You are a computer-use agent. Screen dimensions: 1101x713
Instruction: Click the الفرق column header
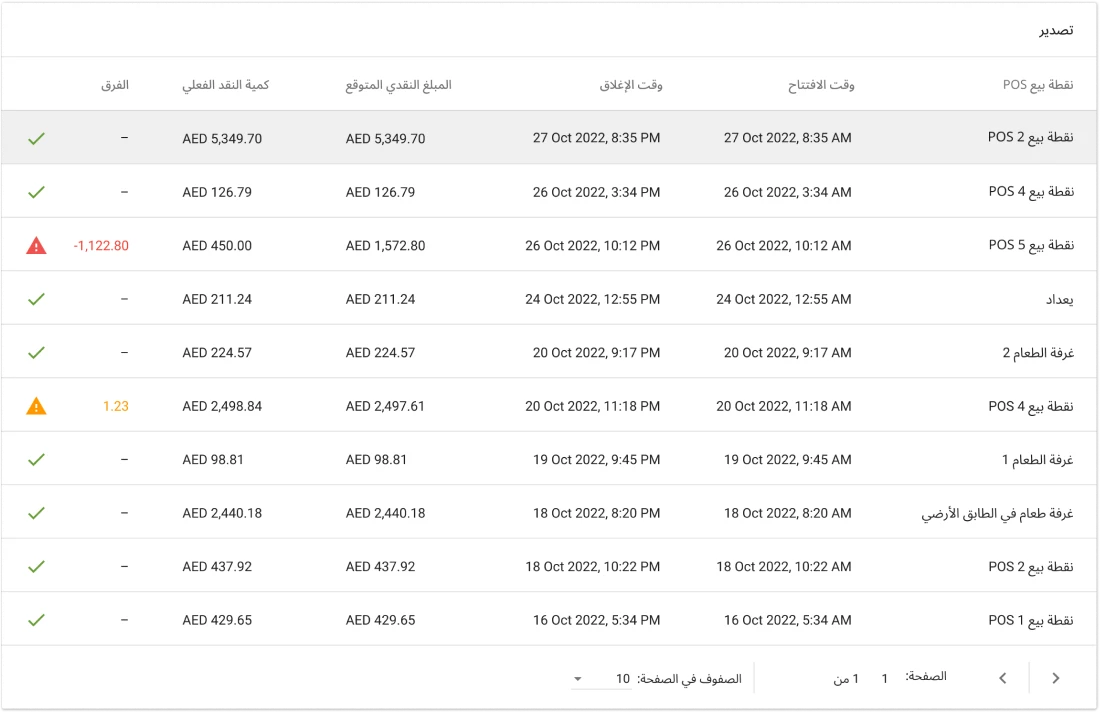pyautogui.click(x=120, y=85)
